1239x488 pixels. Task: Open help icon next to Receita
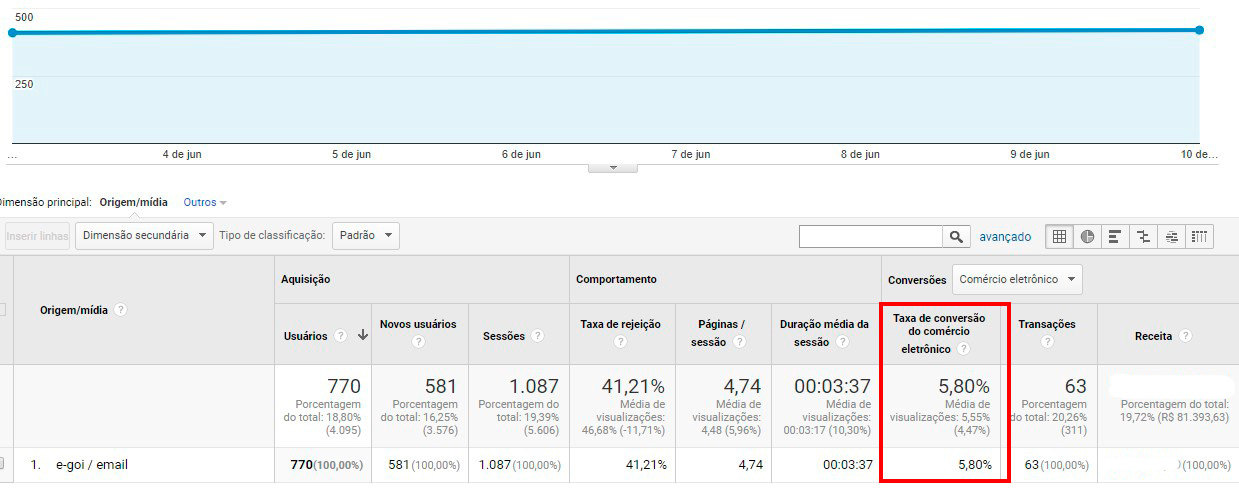click(1185, 336)
